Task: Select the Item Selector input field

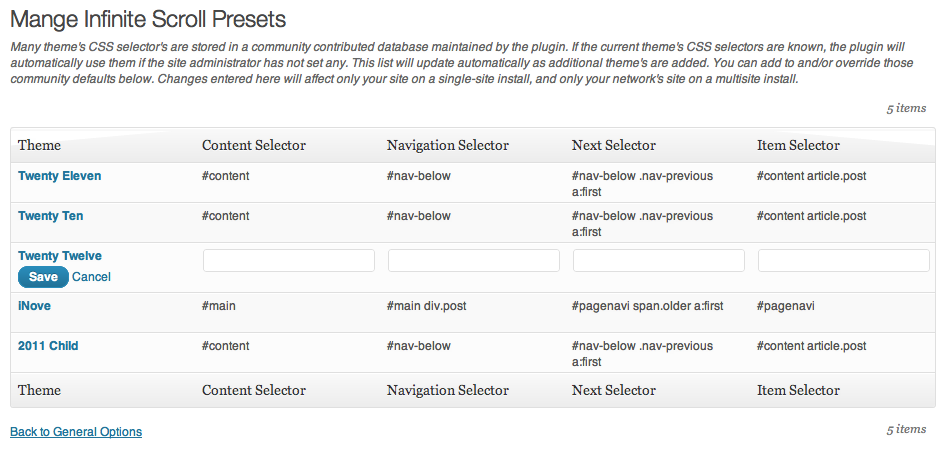Action: point(844,261)
